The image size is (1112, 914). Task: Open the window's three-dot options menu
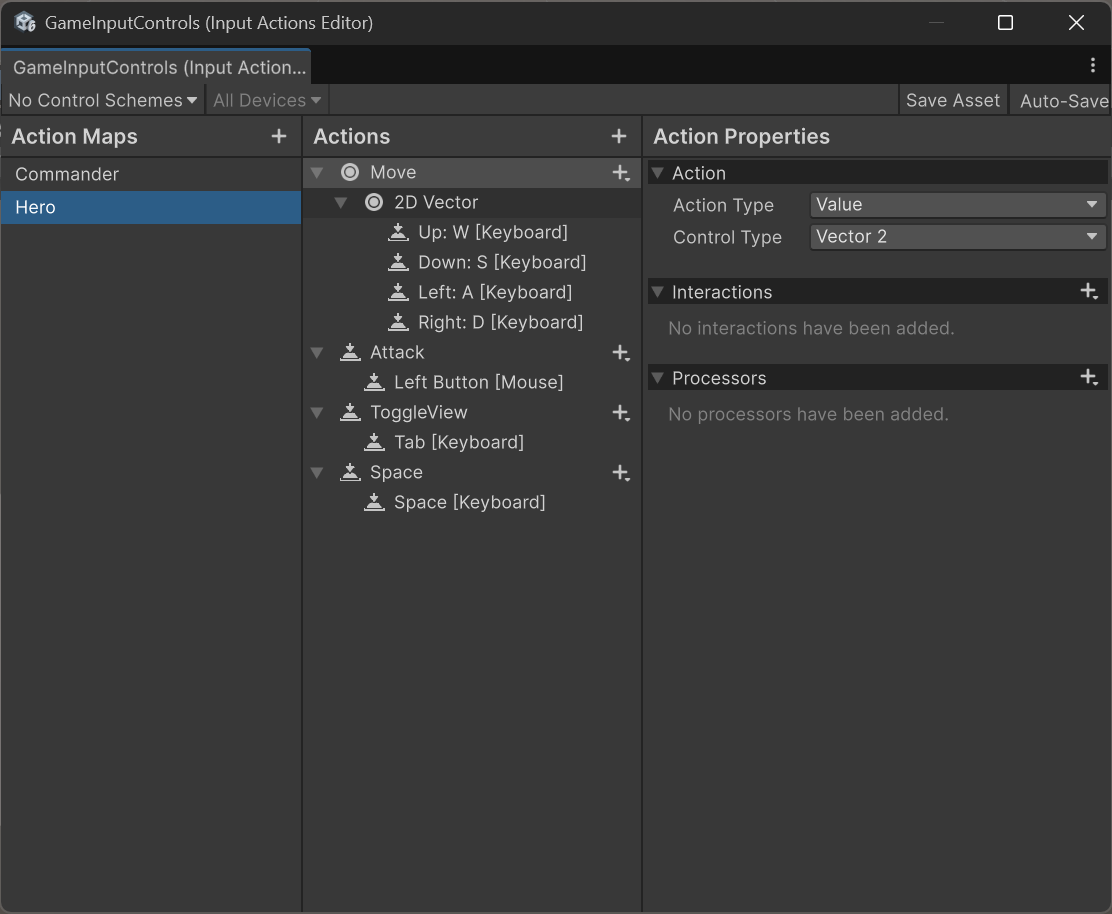pos(1093,65)
